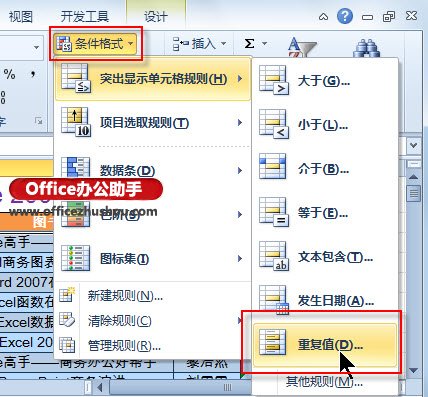Click the top 10 rules icon

click(x=76, y=122)
